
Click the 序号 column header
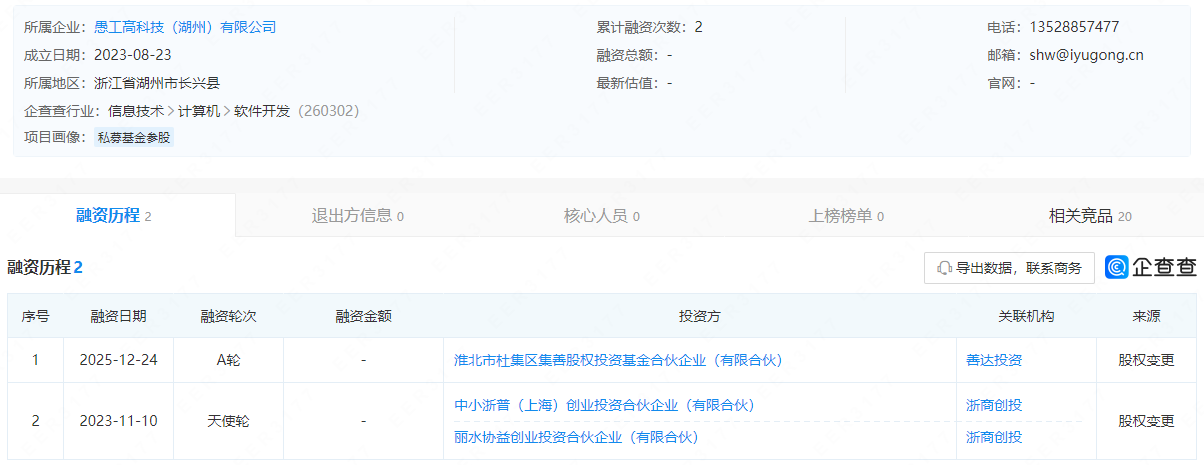[x=35, y=316]
